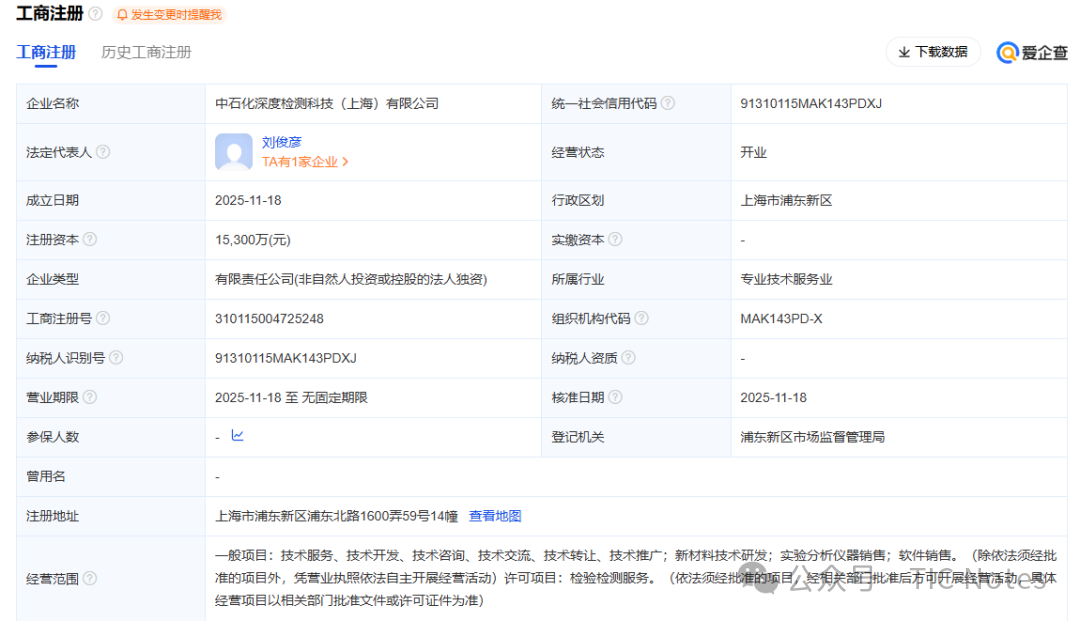This screenshot has height=621, width=1080.
Task: Click help icon next to 纳税人识别号
Action: pos(116,358)
